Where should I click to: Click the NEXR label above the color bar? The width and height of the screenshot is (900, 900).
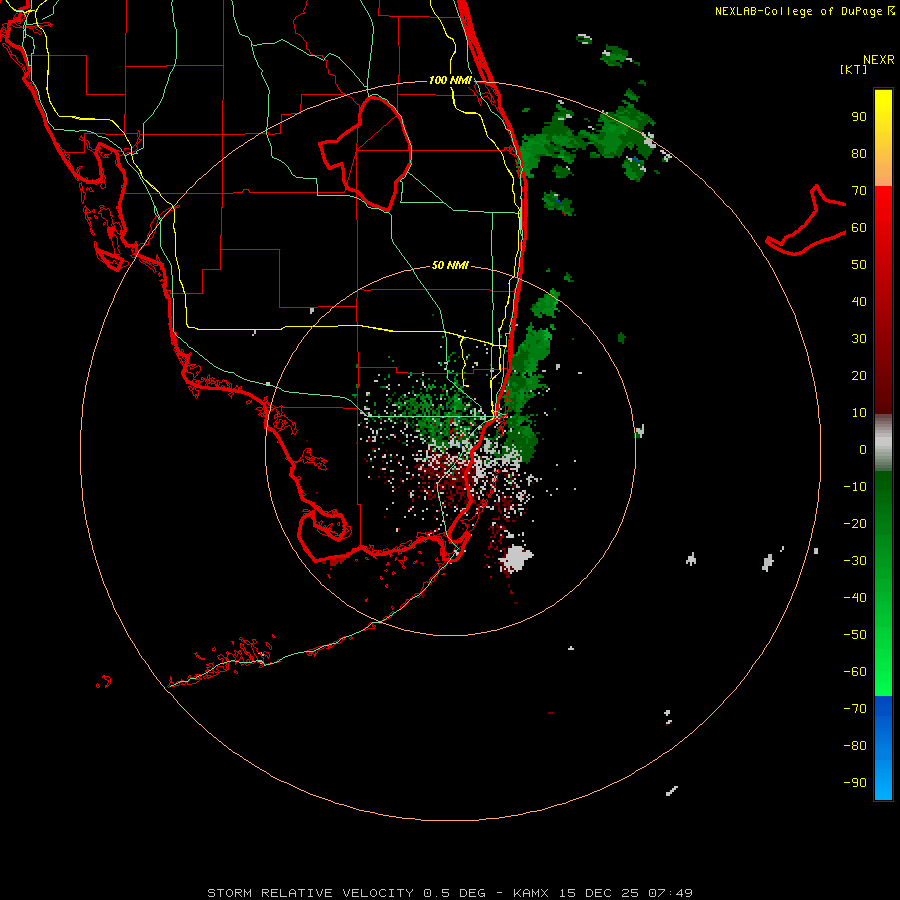point(878,60)
